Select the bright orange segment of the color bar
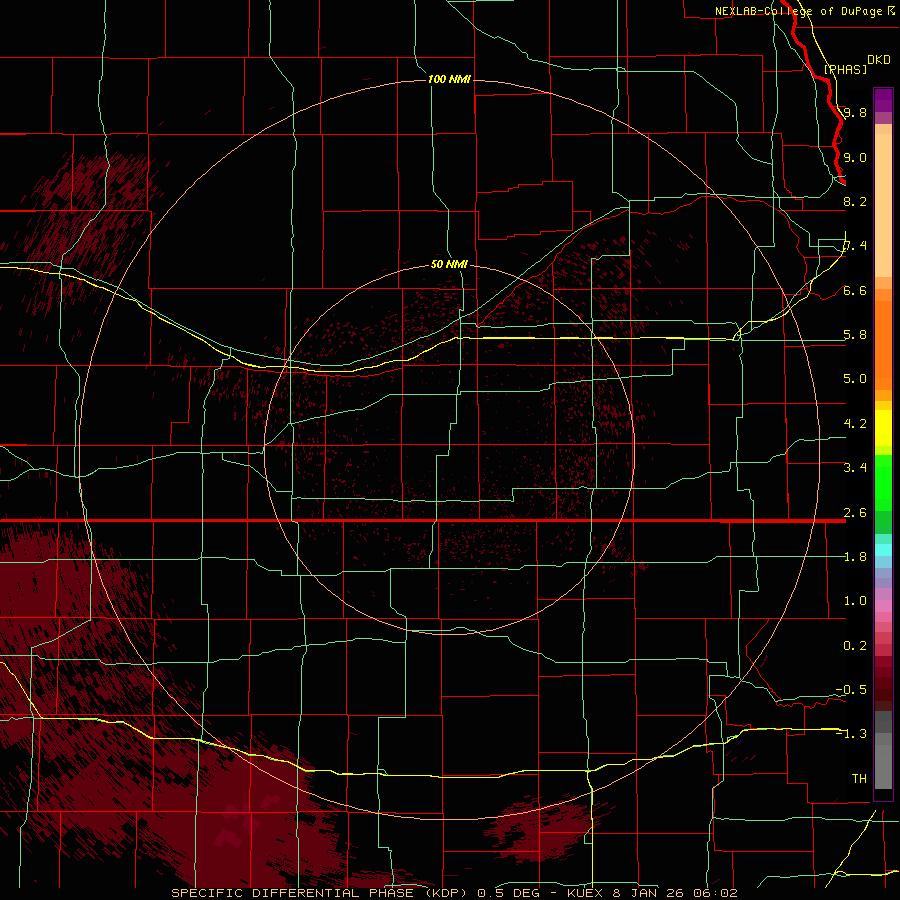Screen dimensions: 900x900 883,344
